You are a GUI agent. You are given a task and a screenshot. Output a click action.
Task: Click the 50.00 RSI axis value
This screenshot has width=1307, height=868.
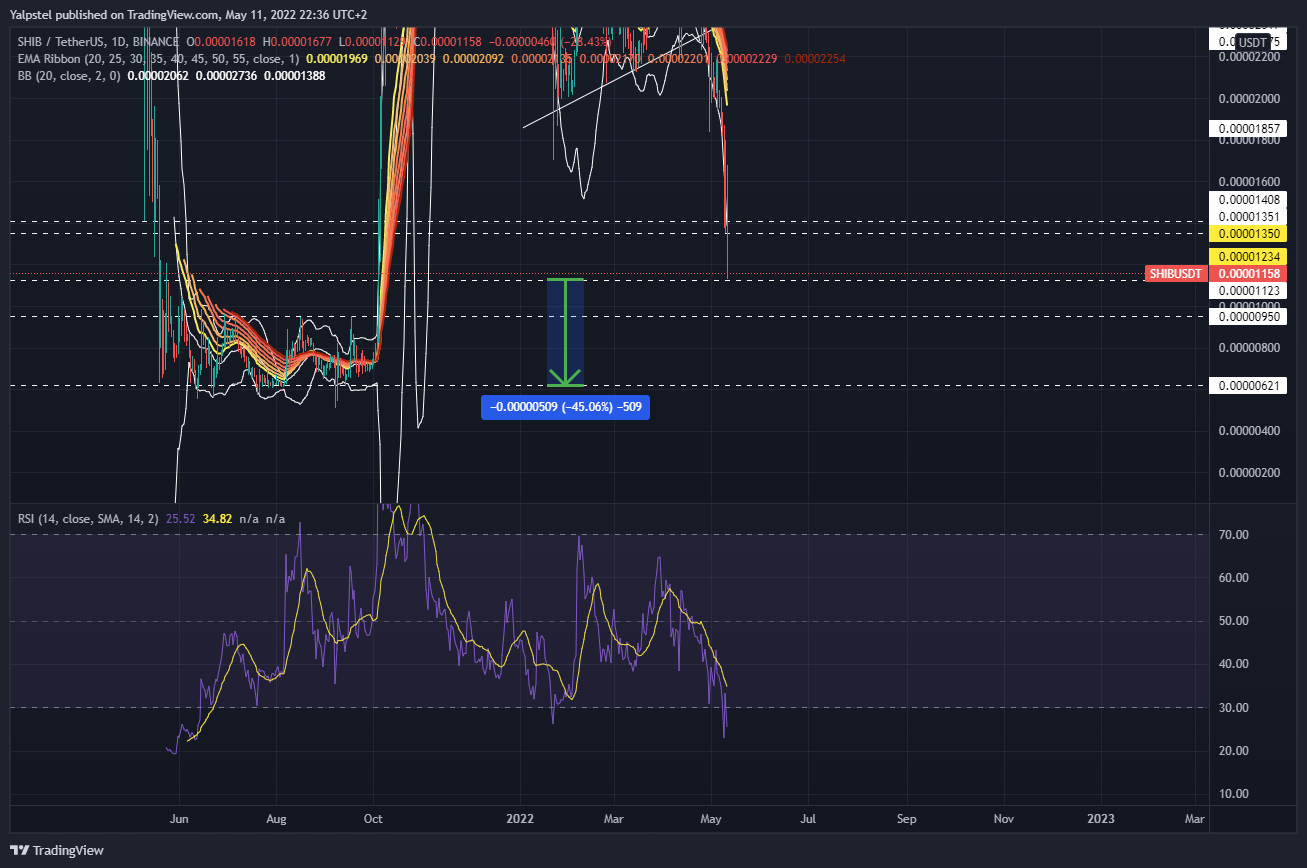coord(1232,621)
